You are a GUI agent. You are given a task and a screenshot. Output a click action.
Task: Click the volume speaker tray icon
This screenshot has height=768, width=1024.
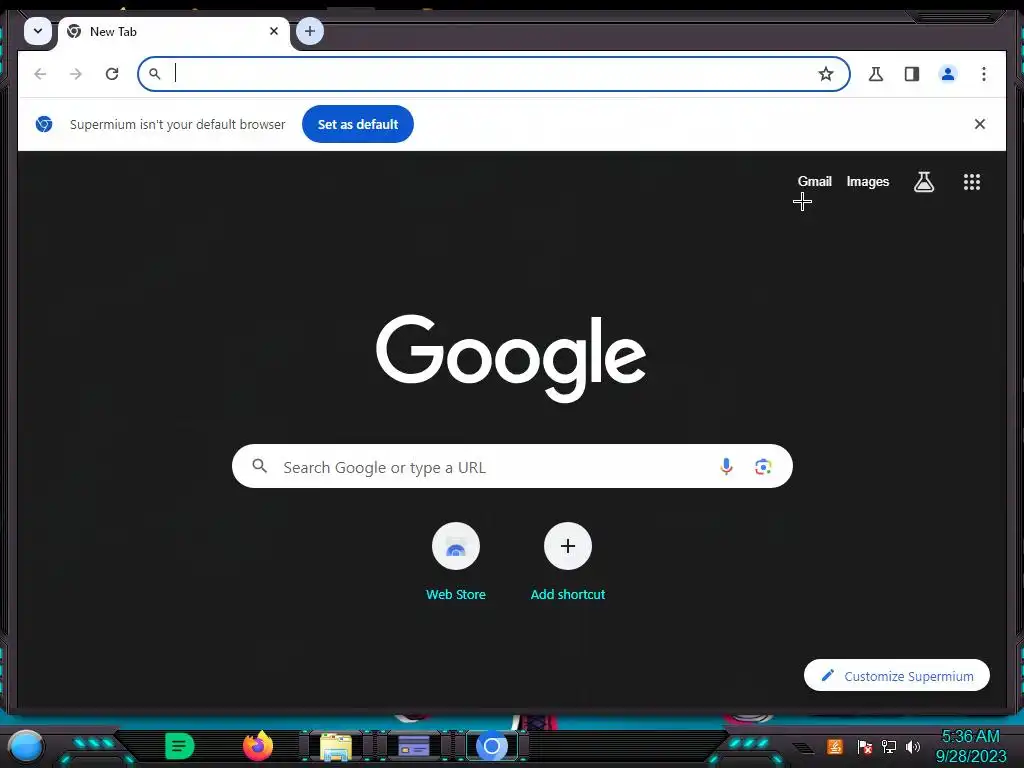(913, 746)
